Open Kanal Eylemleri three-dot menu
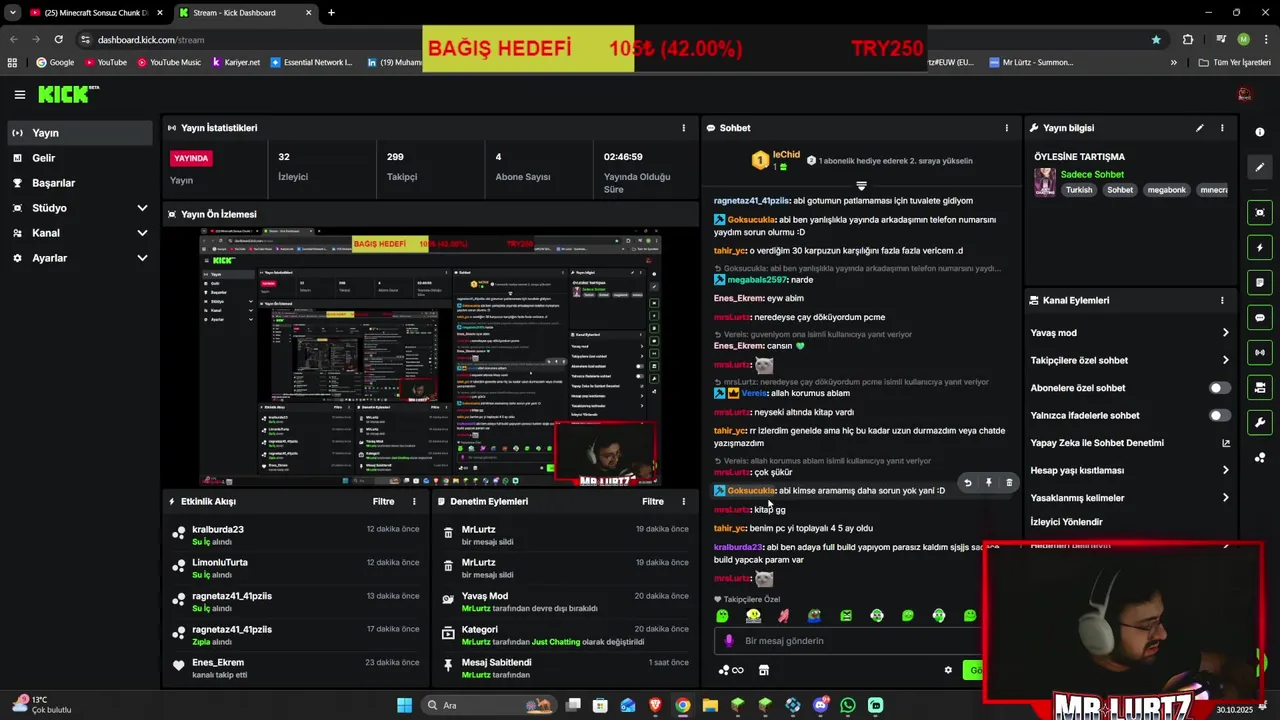This screenshot has width=1280, height=720. [1222, 300]
